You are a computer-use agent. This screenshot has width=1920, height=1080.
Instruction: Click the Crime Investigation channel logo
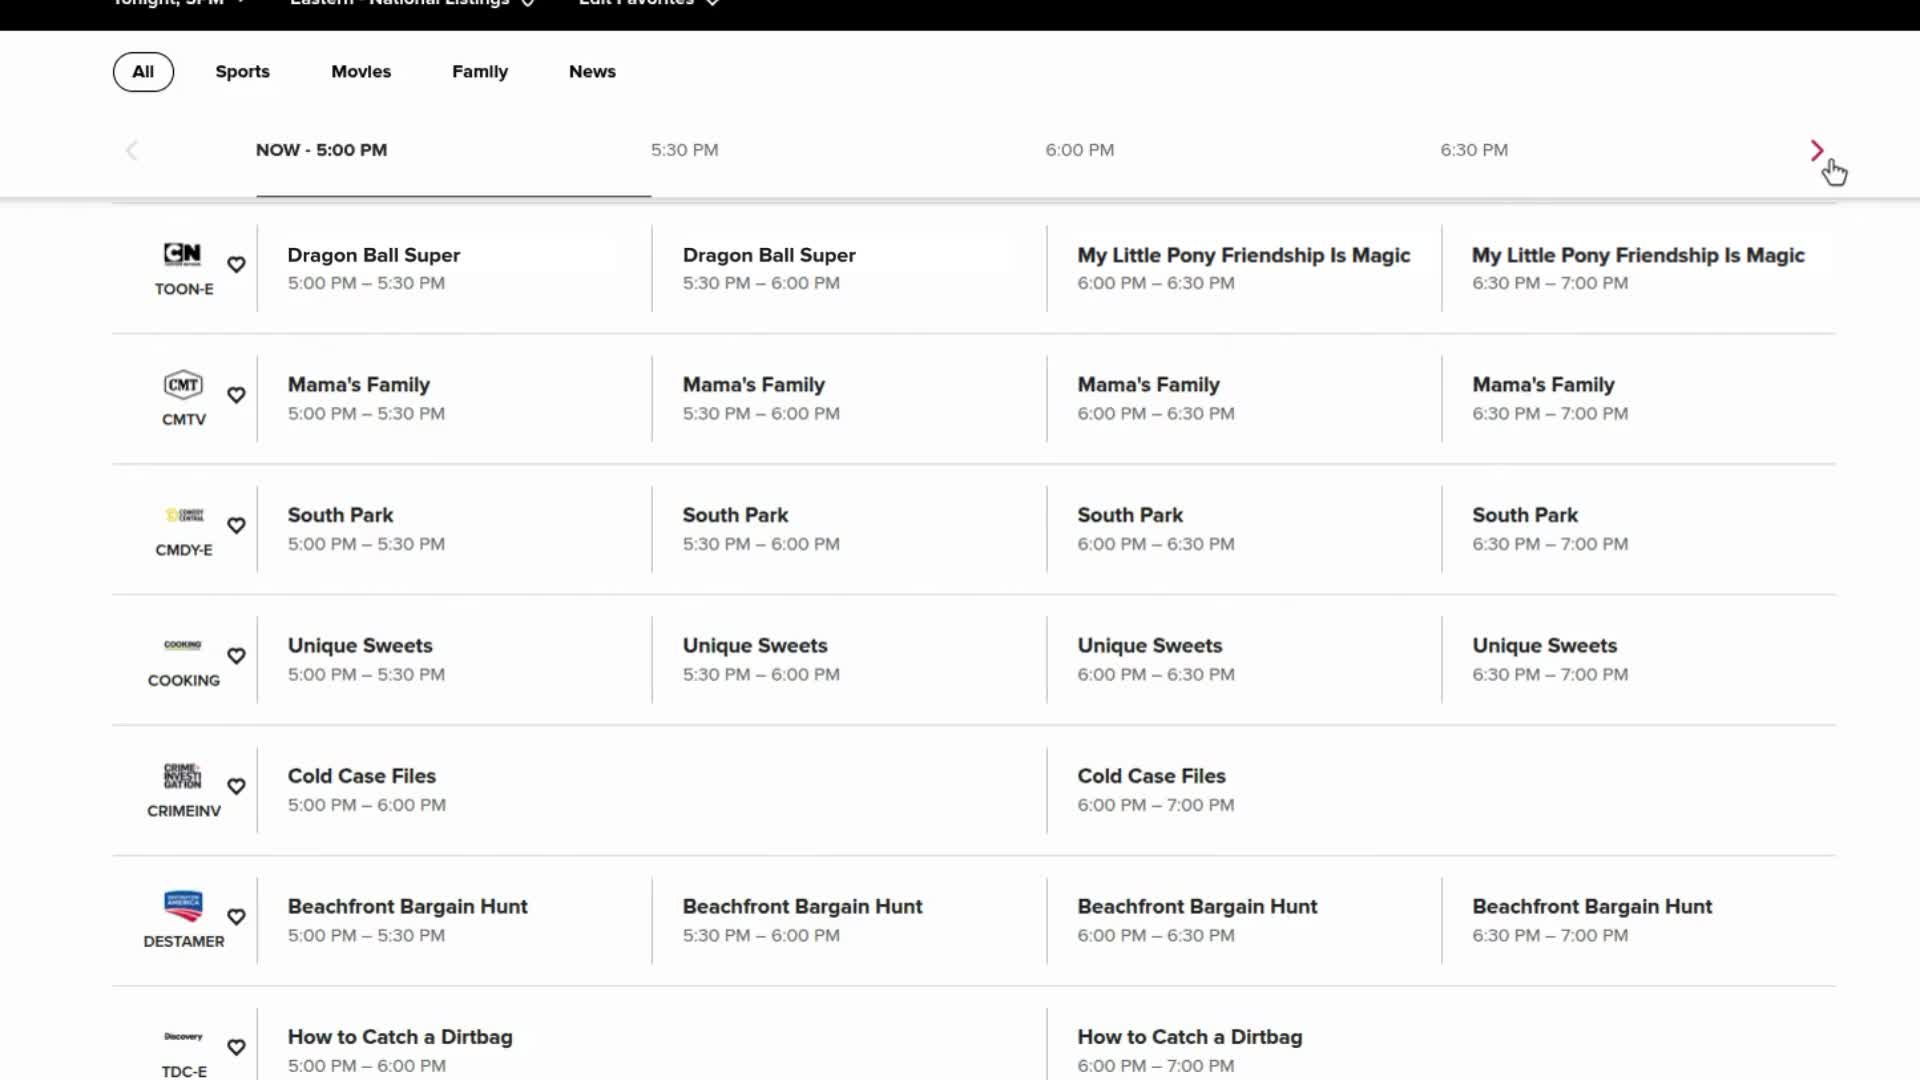point(183,776)
